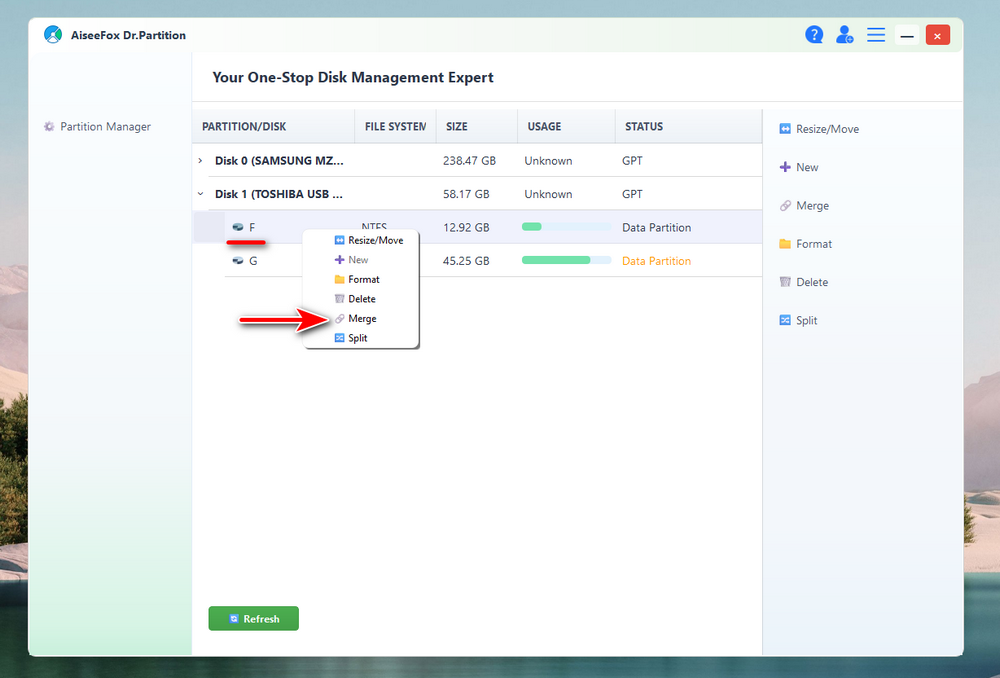The image size is (1000, 678).
Task: Choose Format in the context menu
Action: pyautogui.click(x=363, y=280)
